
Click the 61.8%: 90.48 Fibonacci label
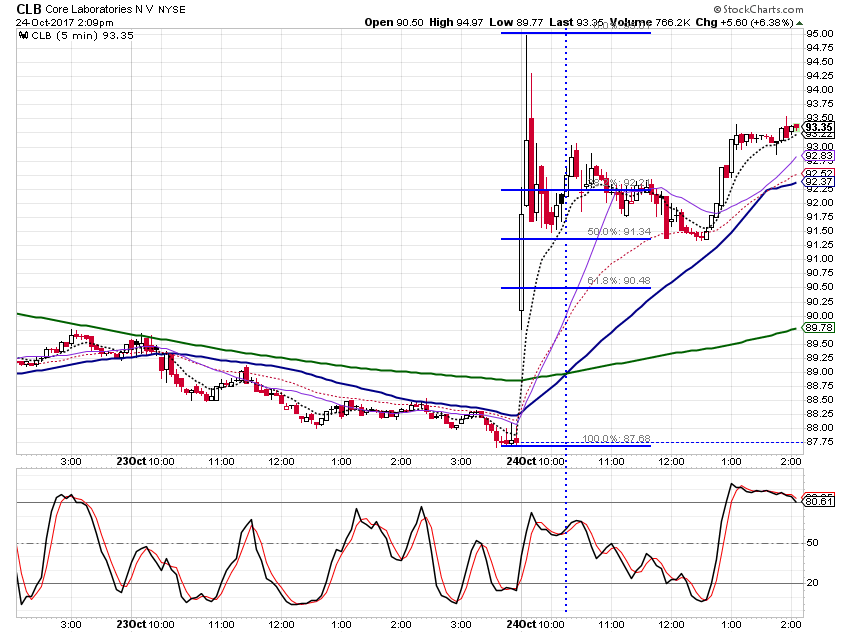(x=619, y=281)
